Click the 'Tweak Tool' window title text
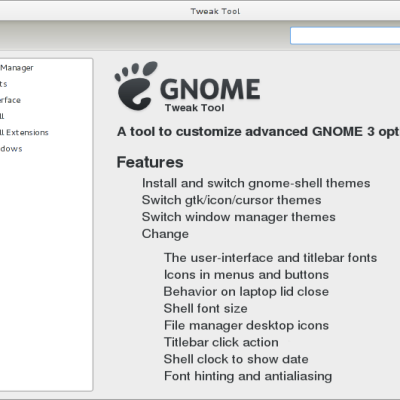 [x=215, y=11]
